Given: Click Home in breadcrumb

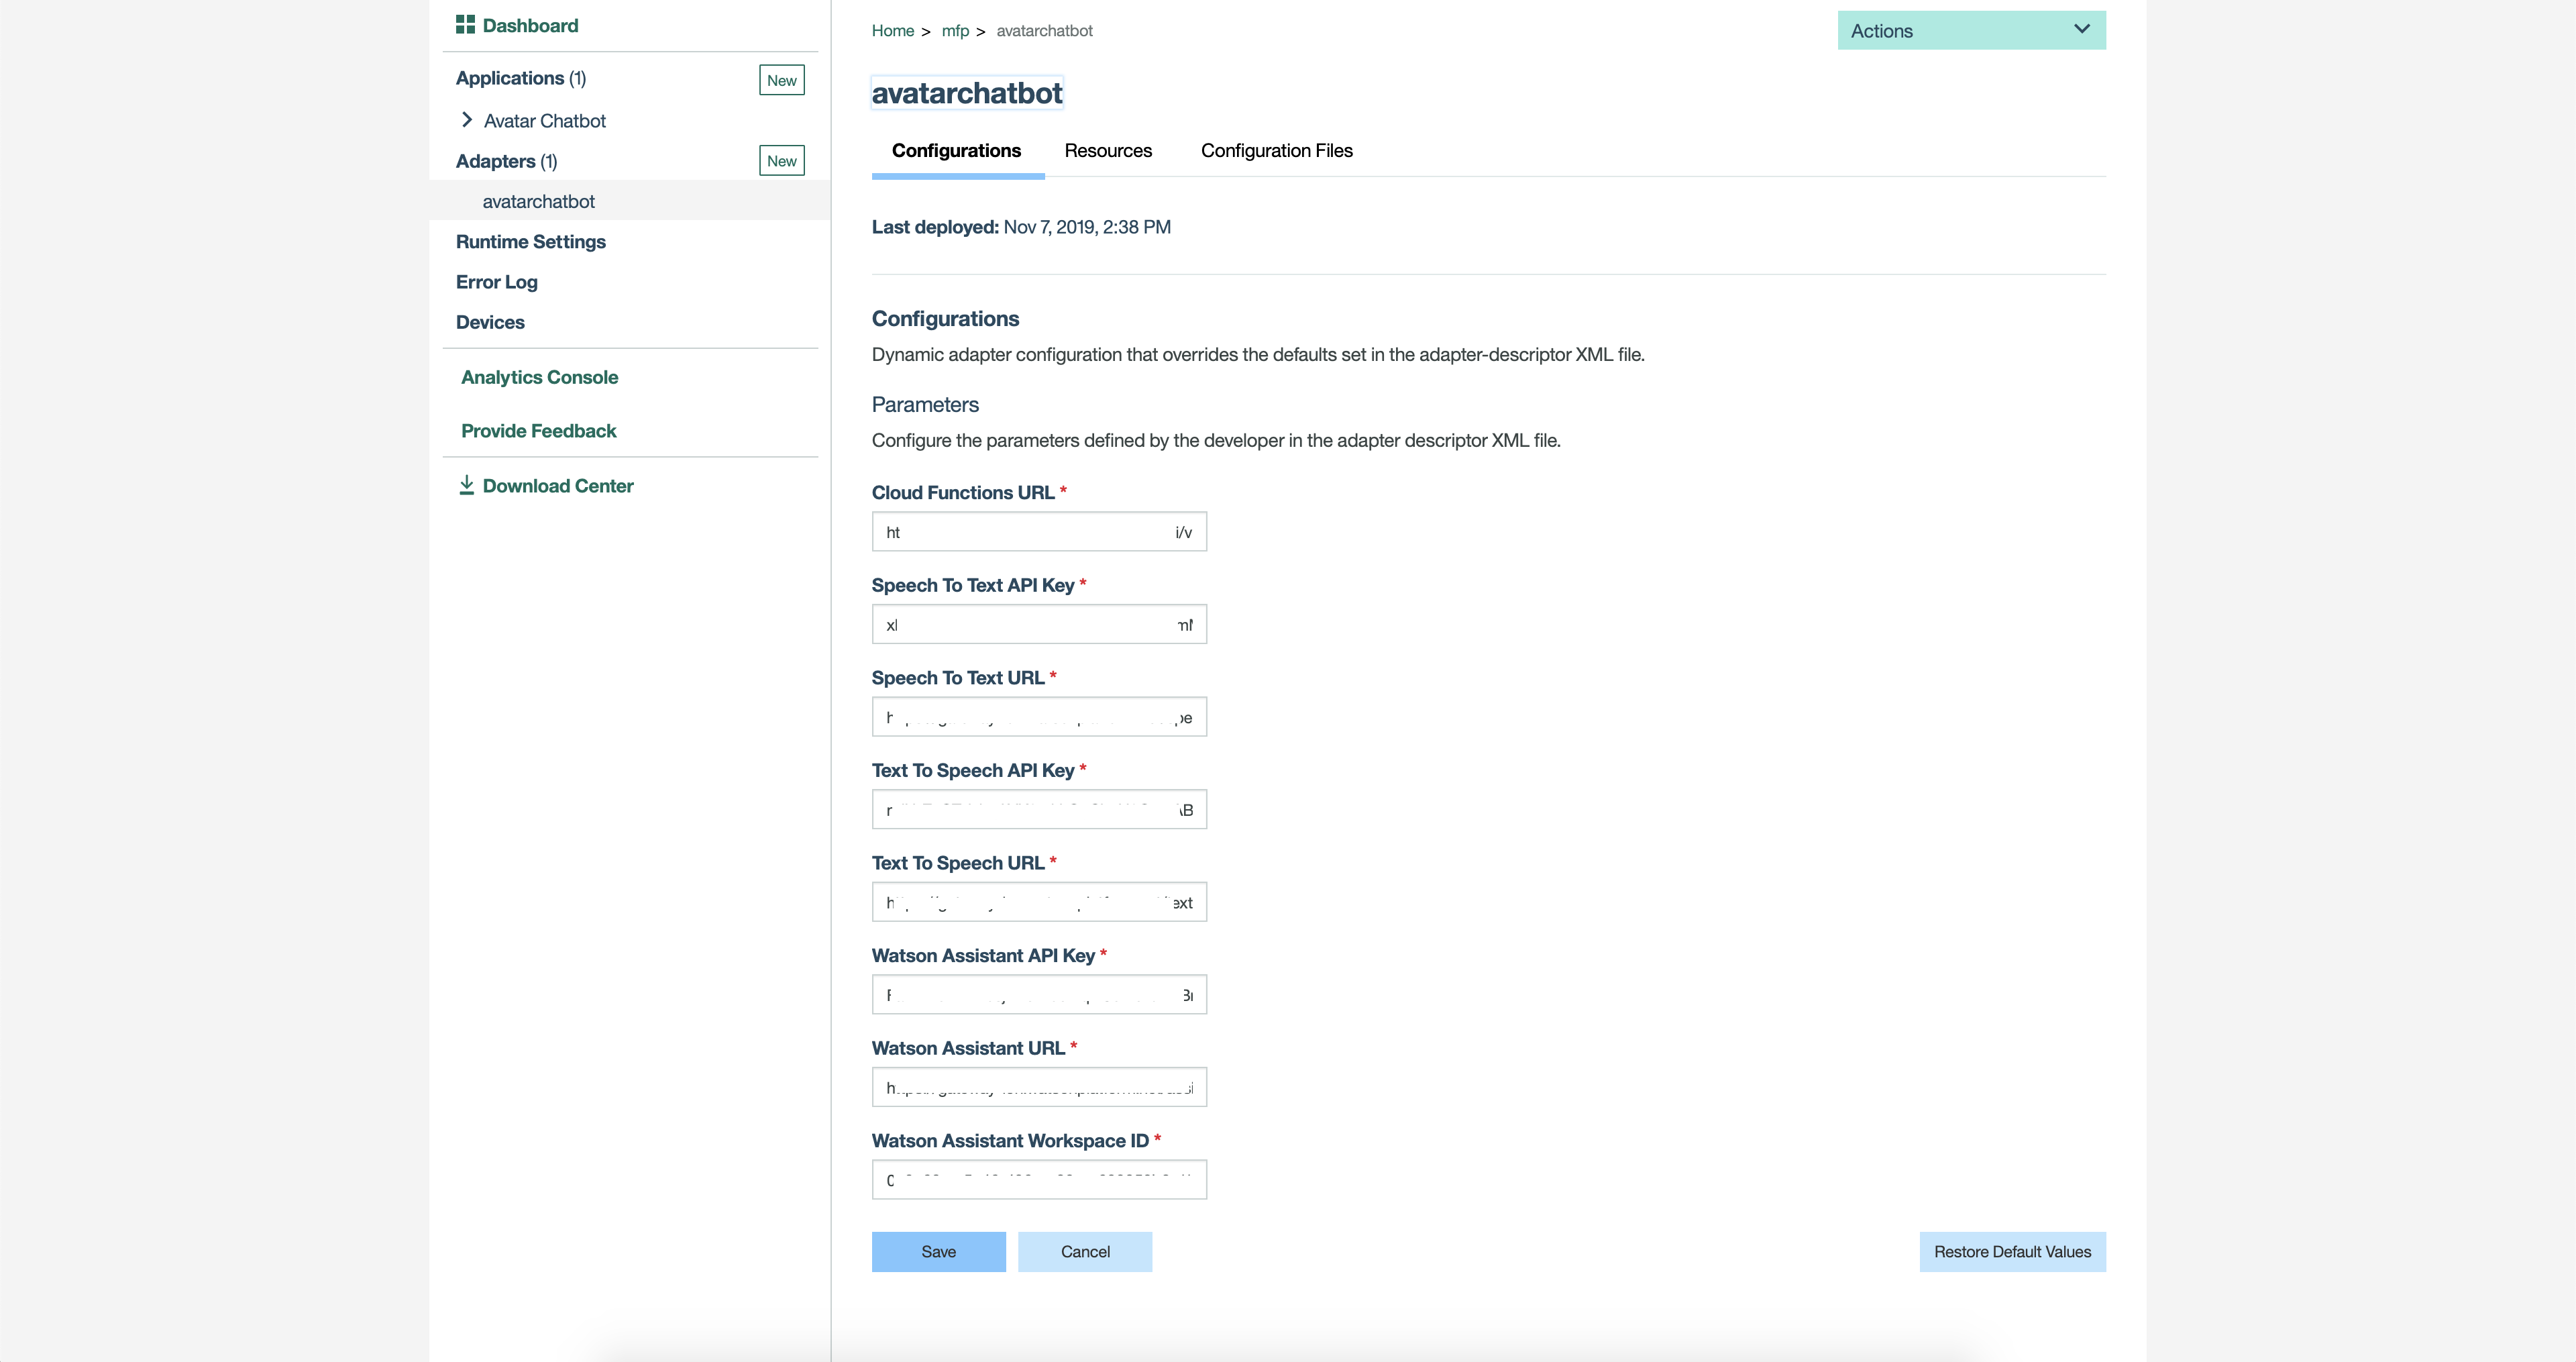Looking at the screenshot, I should point(892,31).
